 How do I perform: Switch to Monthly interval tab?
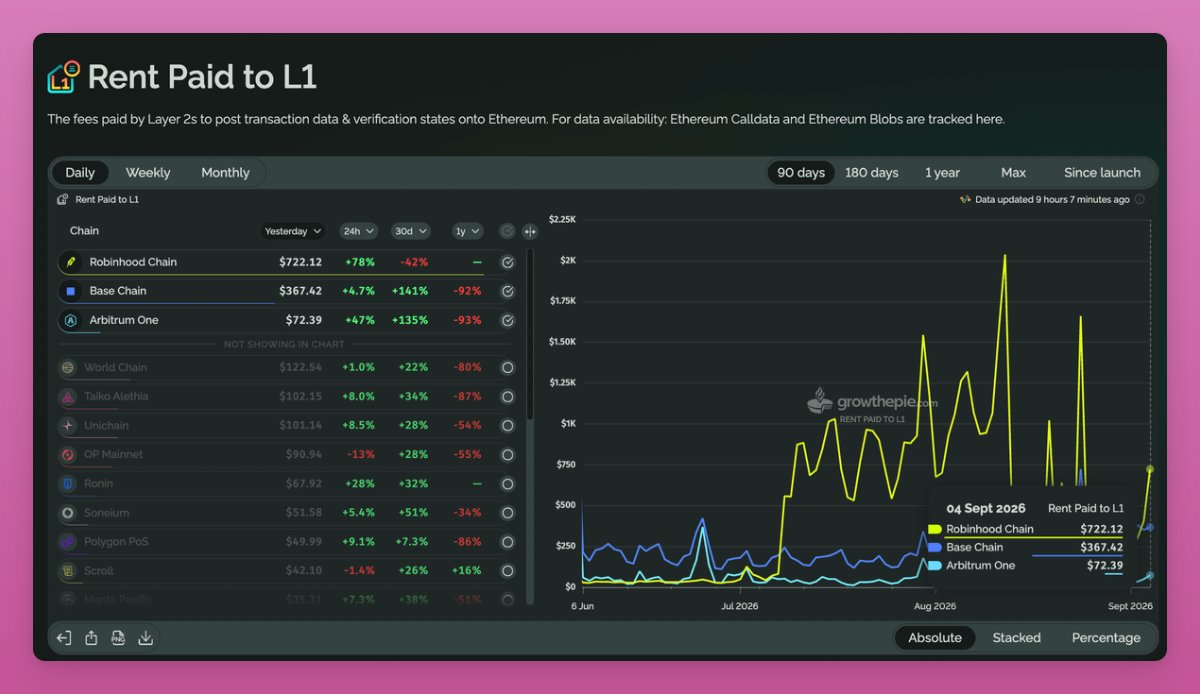(x=225, y=173)
